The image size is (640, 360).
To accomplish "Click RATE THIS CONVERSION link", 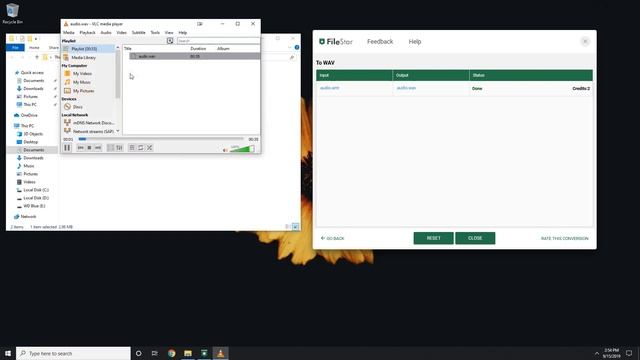I will coord(564,238).
